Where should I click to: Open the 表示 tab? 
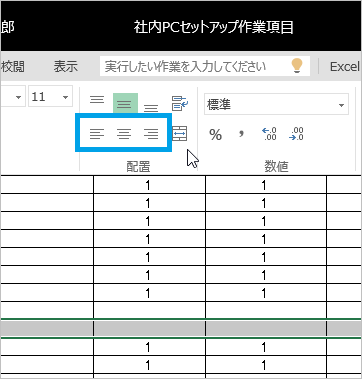tap(66, 67)
